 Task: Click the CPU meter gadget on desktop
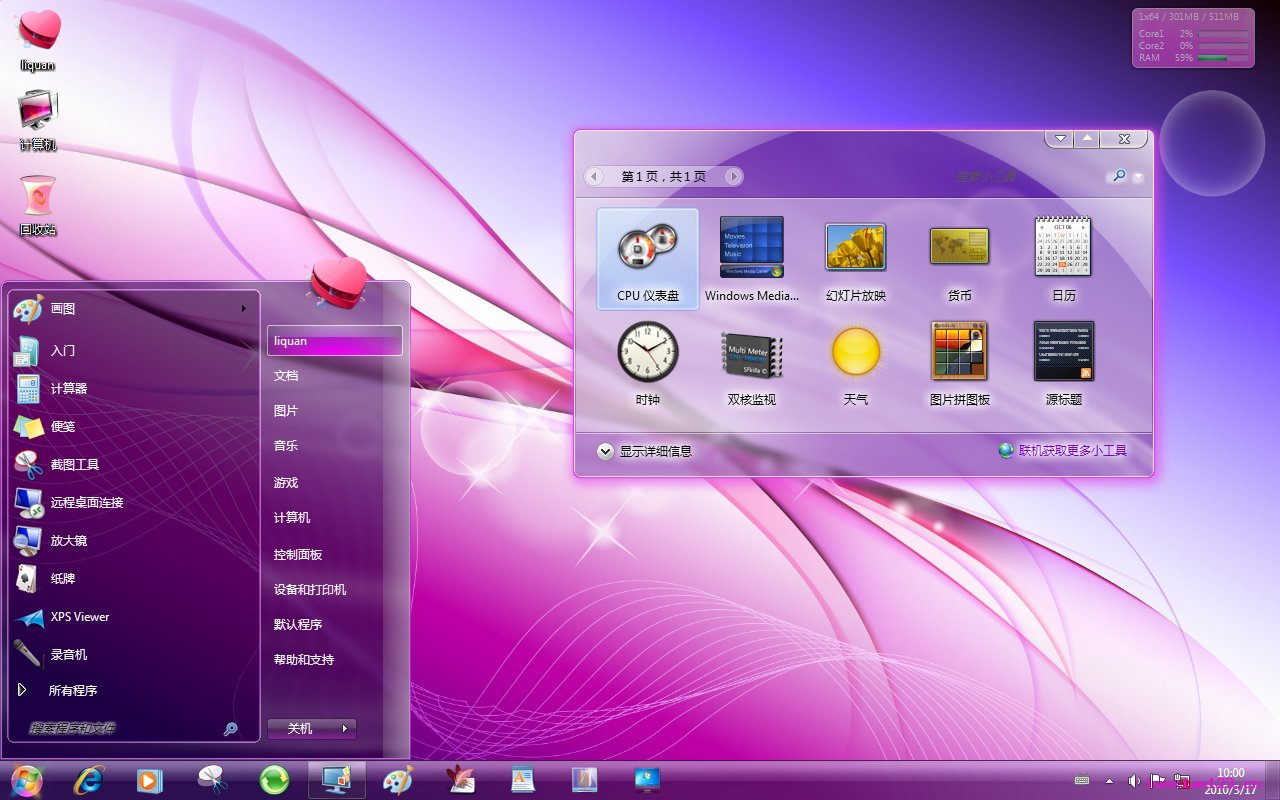click(1193, 38)
